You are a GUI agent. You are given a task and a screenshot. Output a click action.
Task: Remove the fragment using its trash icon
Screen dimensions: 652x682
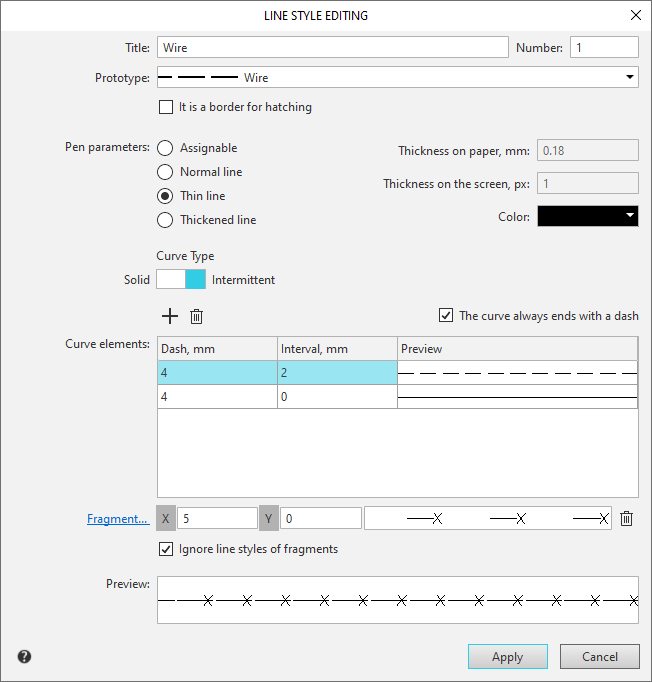click(626, 518)
